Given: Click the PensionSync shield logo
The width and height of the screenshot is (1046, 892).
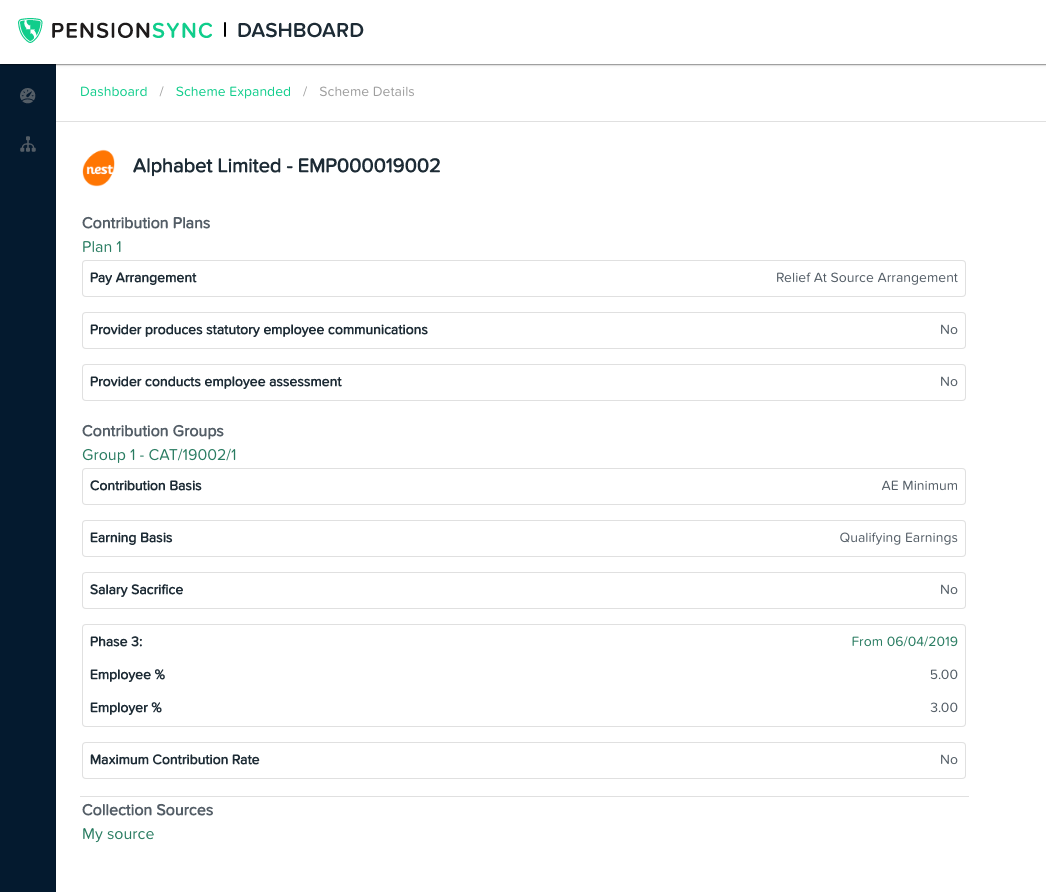Looking at the screenshot, I should pos(30,30).
